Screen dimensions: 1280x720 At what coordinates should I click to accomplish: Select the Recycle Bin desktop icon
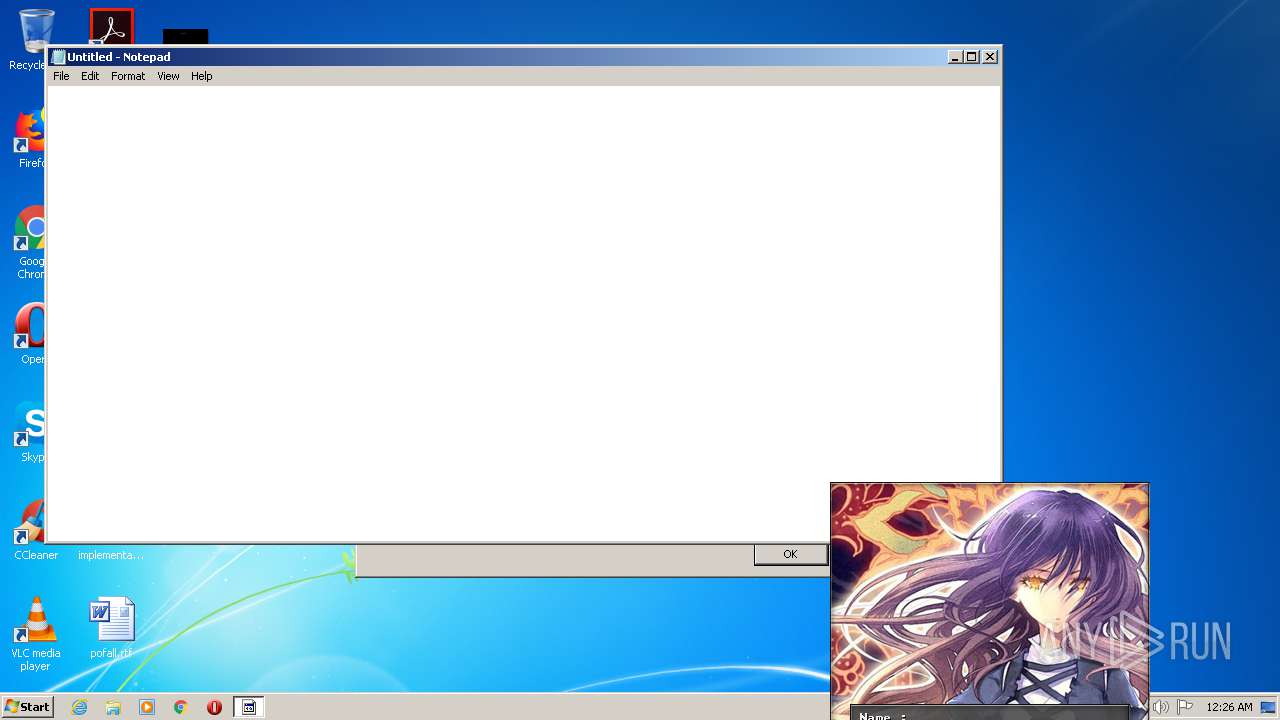click(x=30, y=40)
